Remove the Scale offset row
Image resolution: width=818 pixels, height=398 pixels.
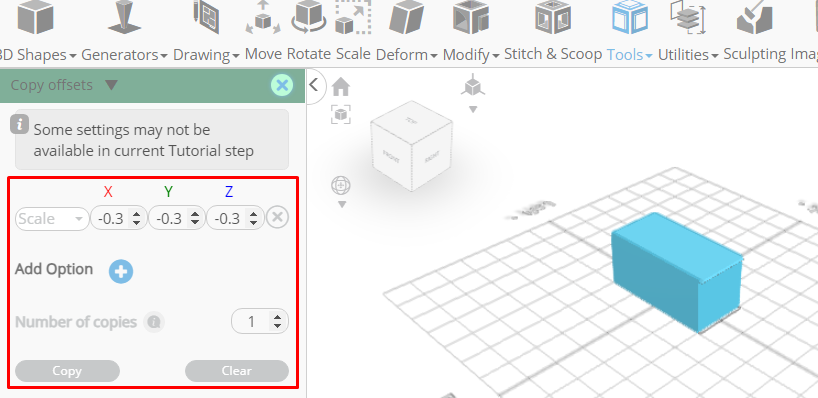[278, 218]
